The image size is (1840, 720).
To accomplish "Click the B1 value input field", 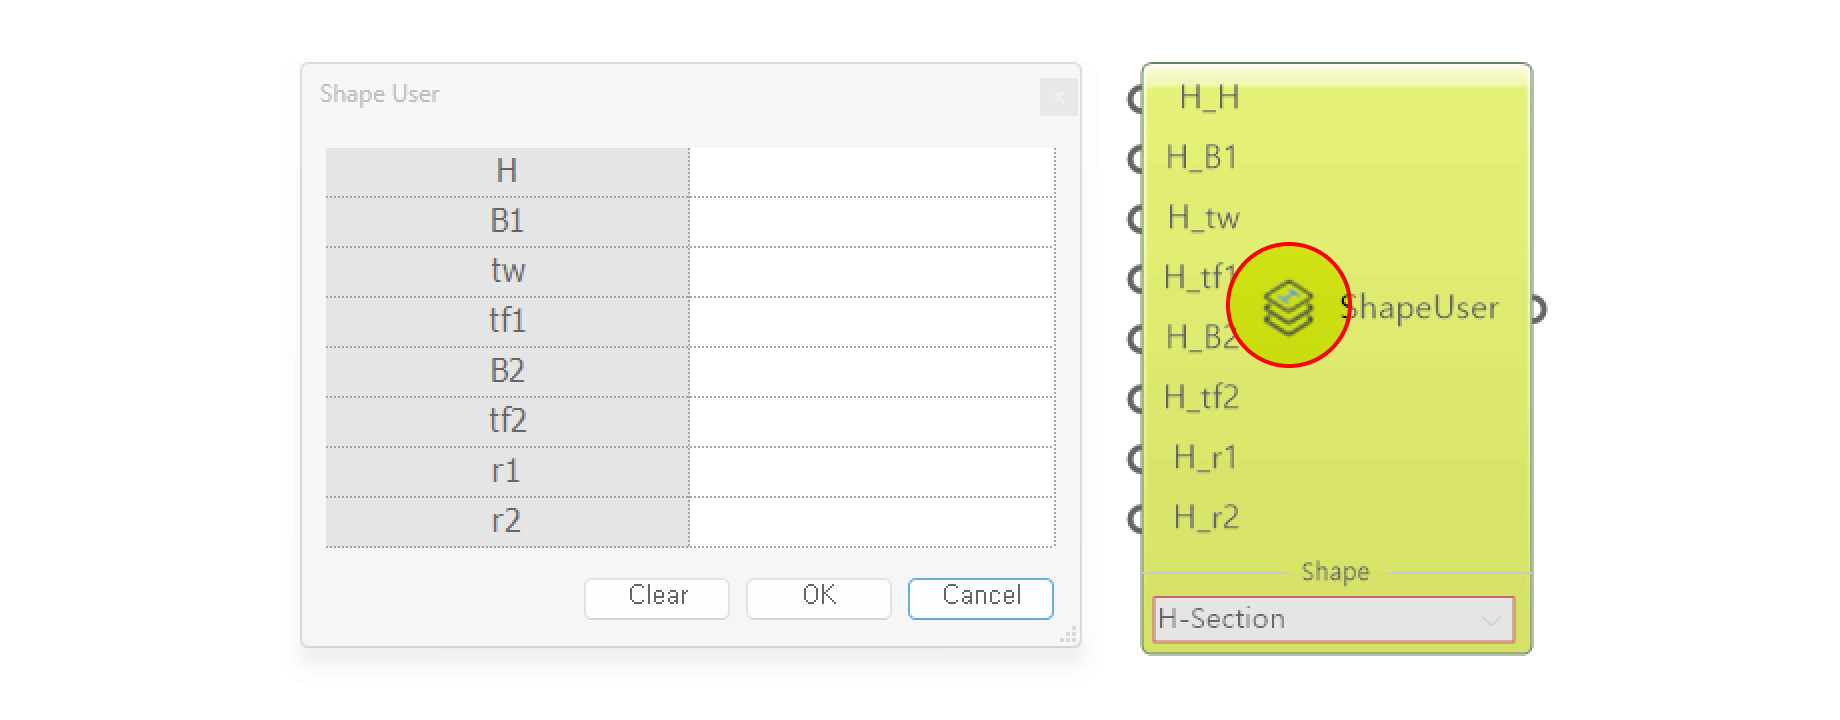I will point(871,222).
